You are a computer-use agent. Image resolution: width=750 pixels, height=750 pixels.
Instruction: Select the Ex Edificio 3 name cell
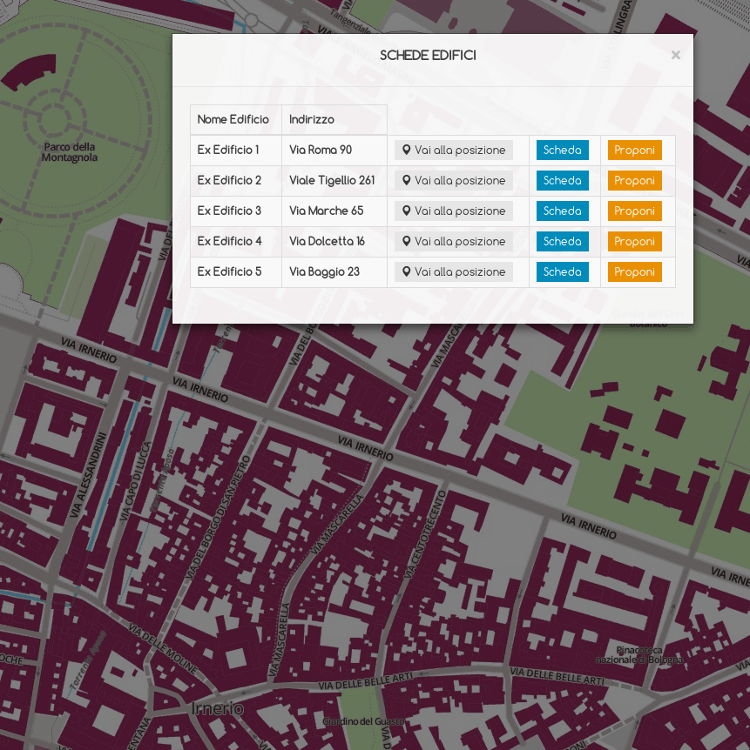coord(236,211)
